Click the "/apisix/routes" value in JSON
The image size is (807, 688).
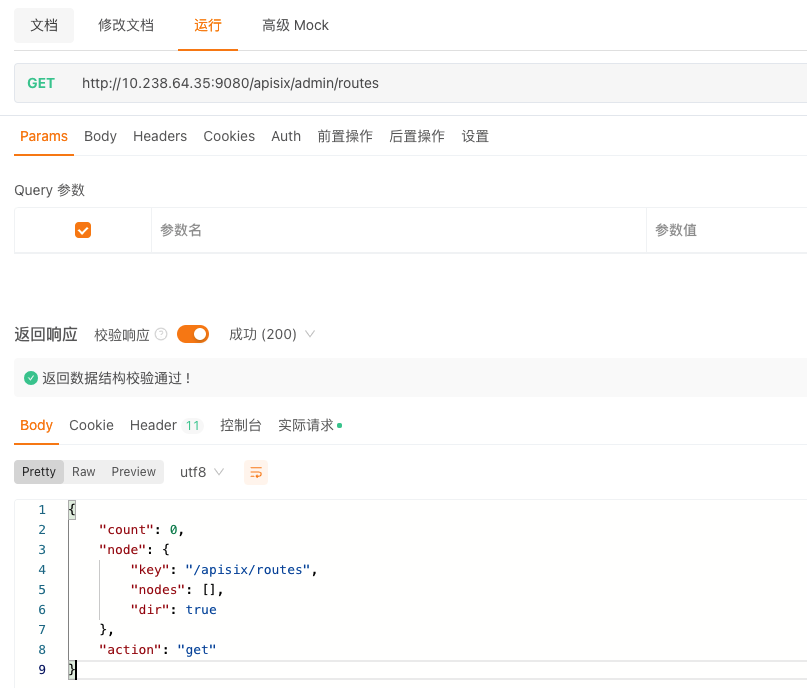pyautogui.click(x=248, y=570)
